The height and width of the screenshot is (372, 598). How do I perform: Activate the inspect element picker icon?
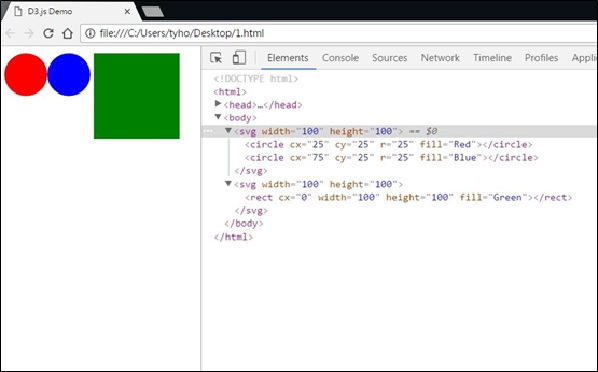pyautogui.click(x=216, y=58)
